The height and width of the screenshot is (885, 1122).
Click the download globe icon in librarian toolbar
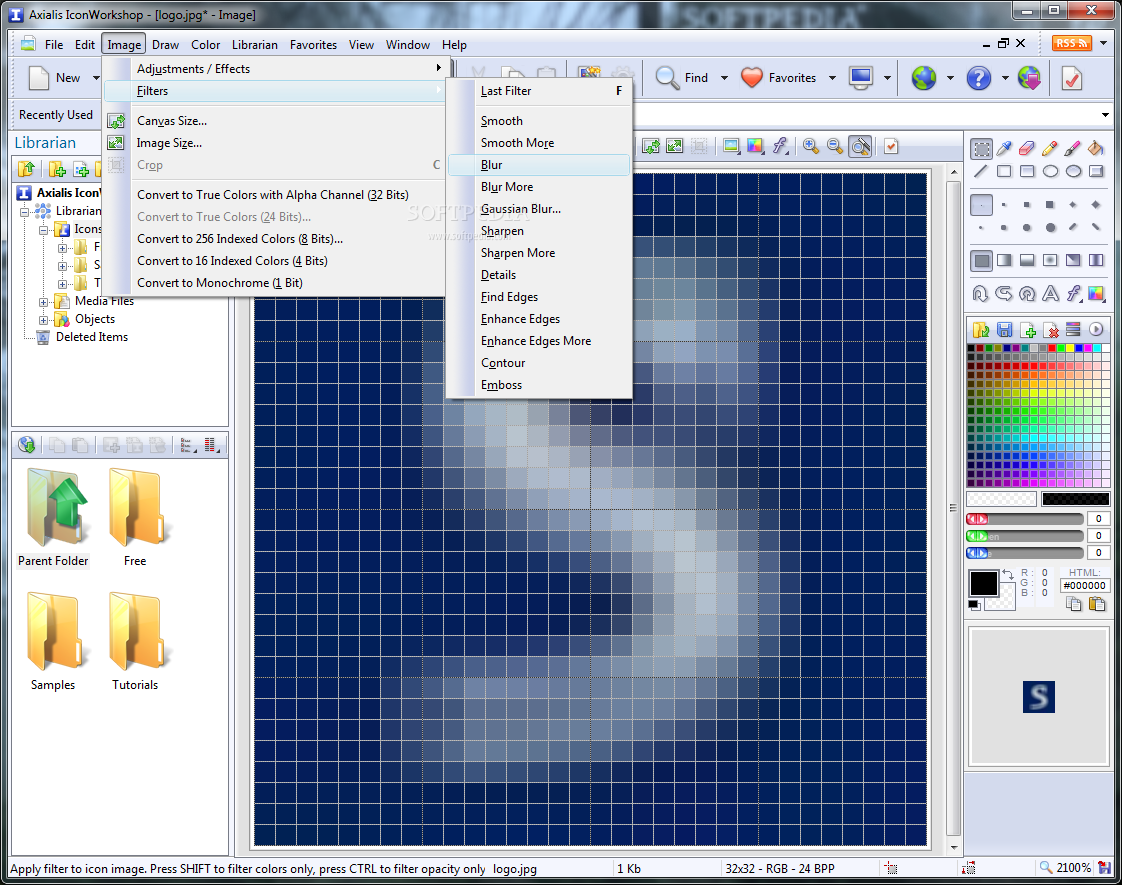click(27, 445)
